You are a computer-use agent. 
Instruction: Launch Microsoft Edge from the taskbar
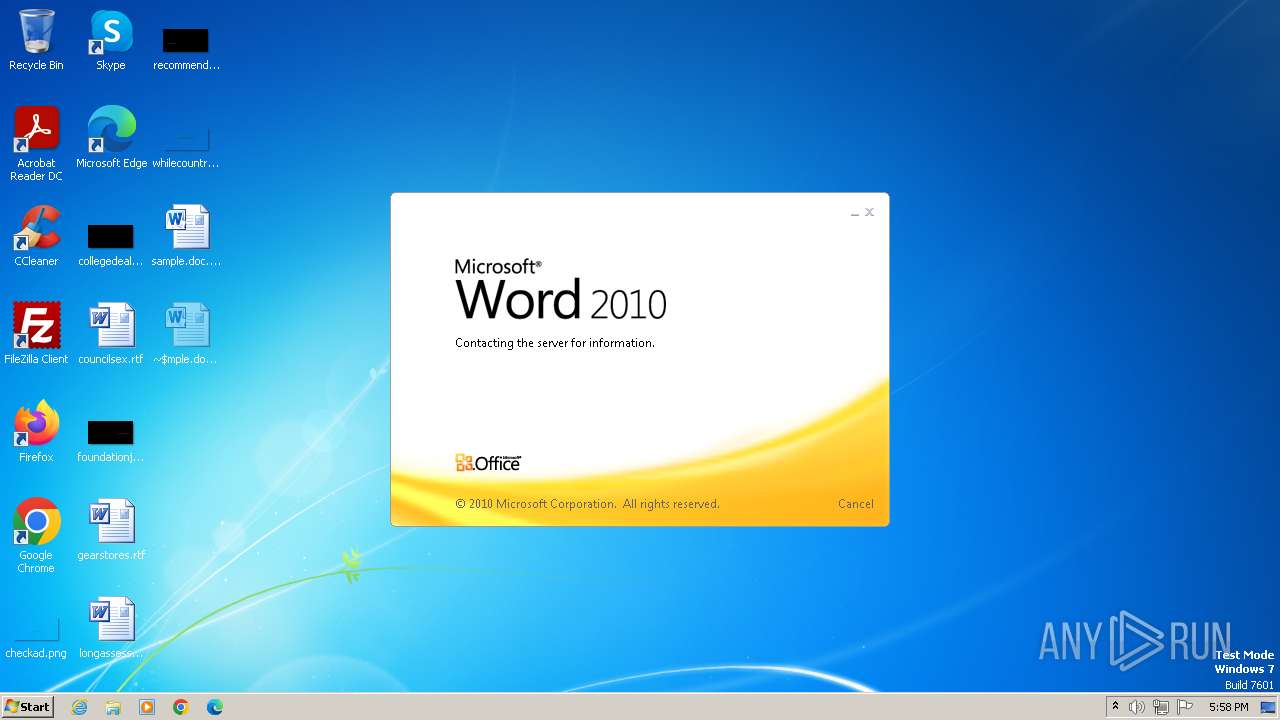point(215,707)
